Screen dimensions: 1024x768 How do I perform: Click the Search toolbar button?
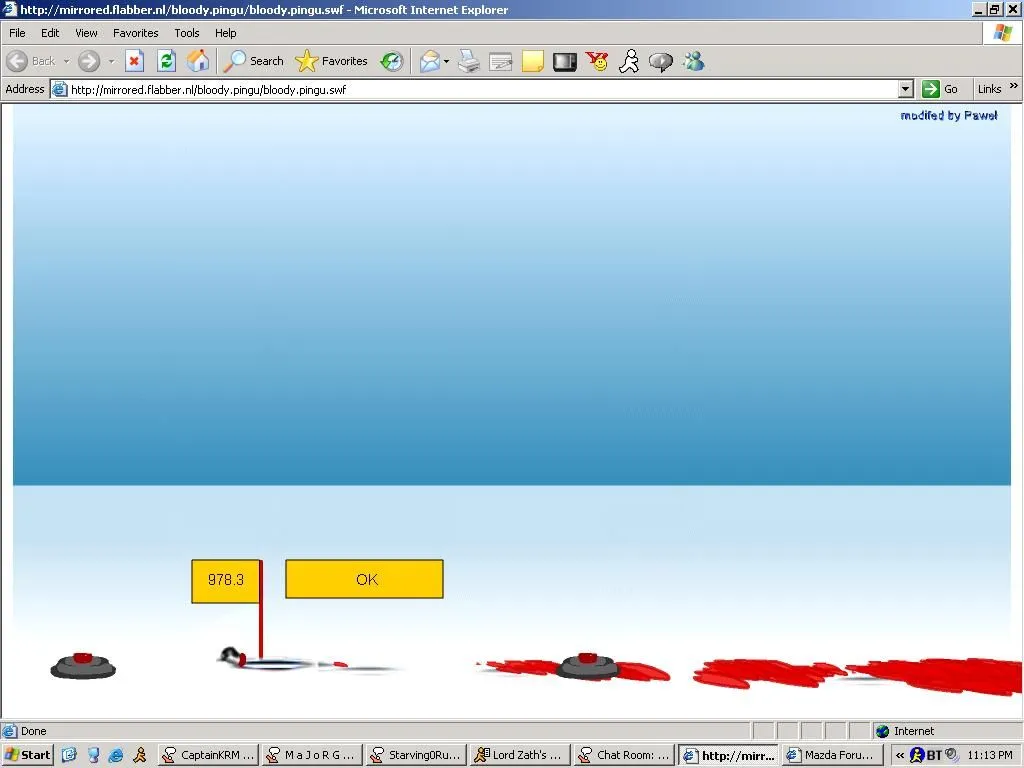tap(254, 61)
